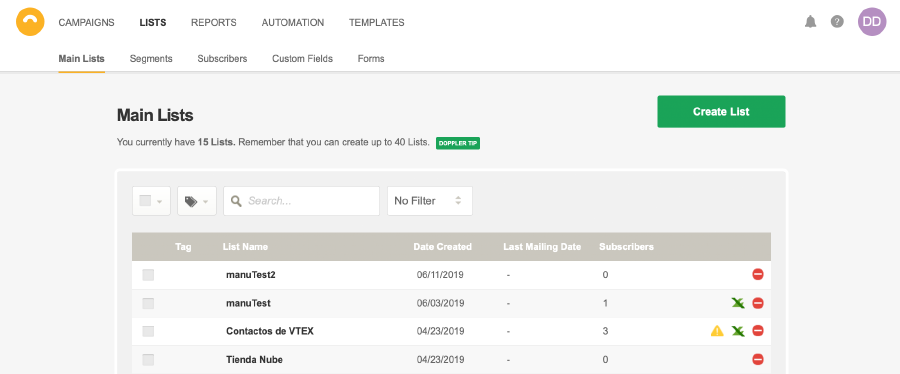Open the manuTest2 list
The image size is (900, 374).
tap(251, 275)
